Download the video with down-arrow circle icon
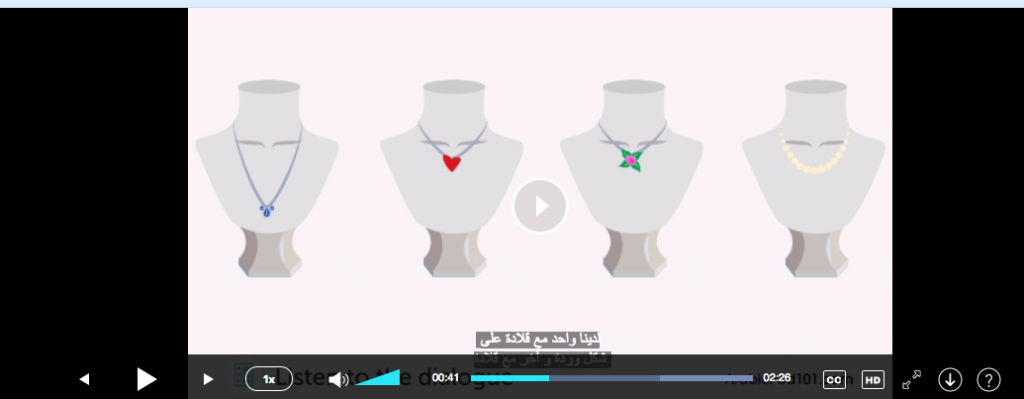The image size is (1024, 399). [950, 379]
